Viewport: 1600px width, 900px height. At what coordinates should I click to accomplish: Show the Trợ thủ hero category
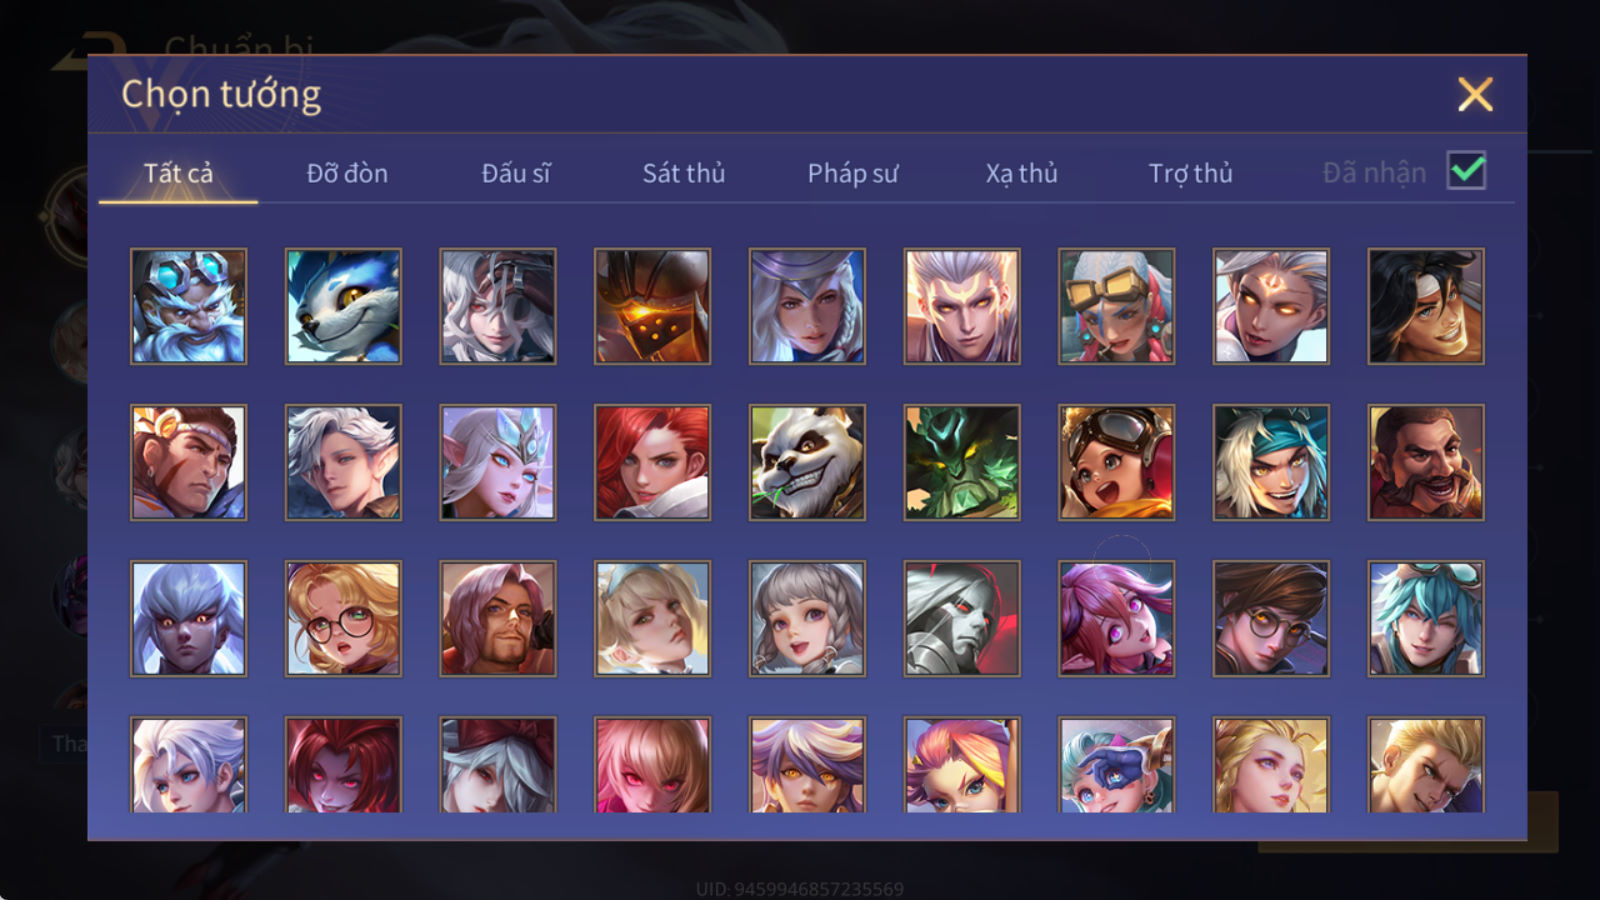pyautogui.click(x=1190, y=173)
